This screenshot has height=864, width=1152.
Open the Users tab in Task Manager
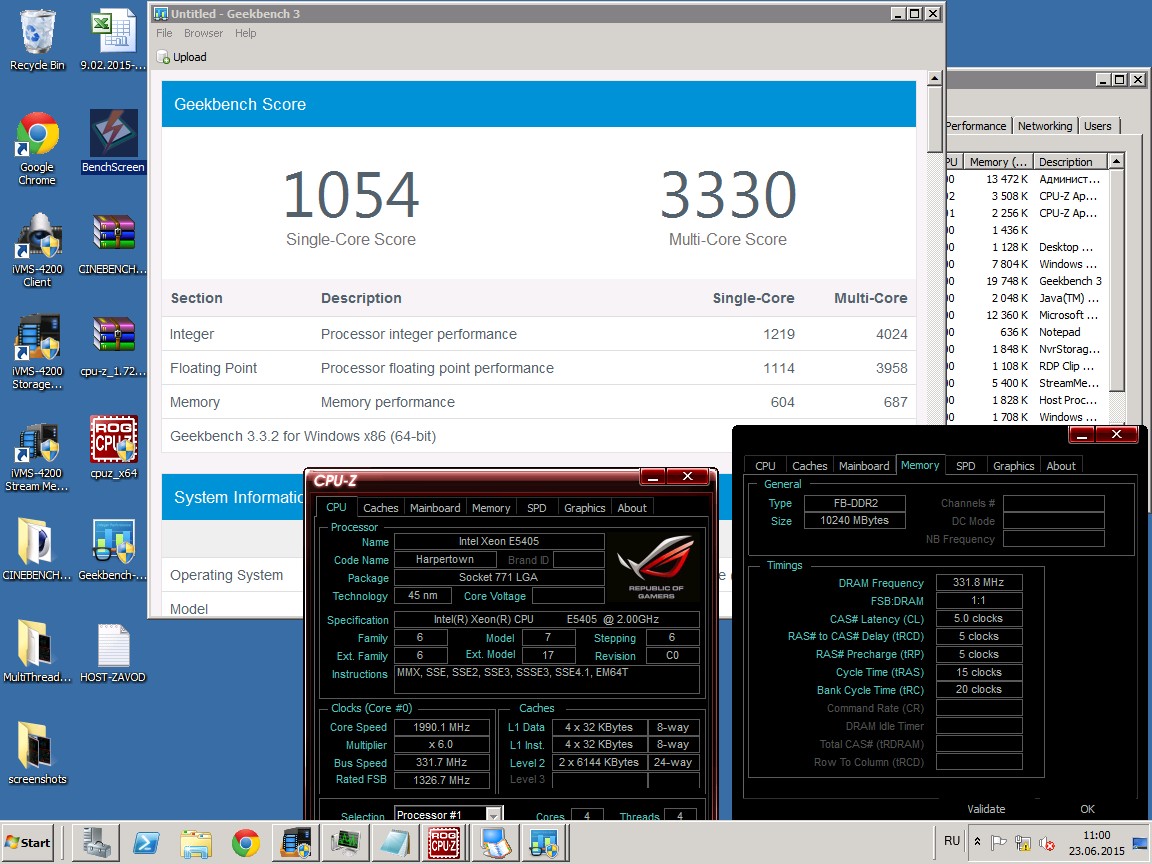click(1098, 126)
